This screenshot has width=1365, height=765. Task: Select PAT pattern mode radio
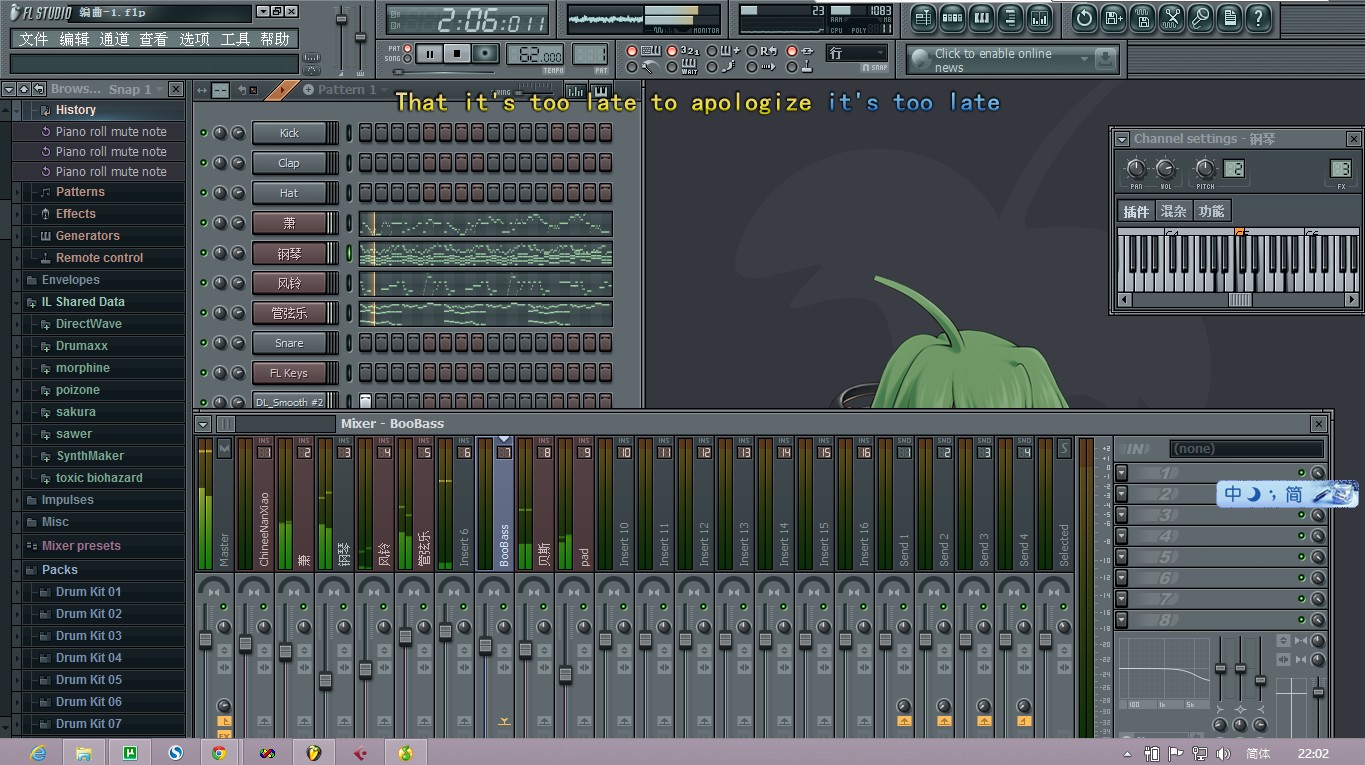[x=408, y=49]
